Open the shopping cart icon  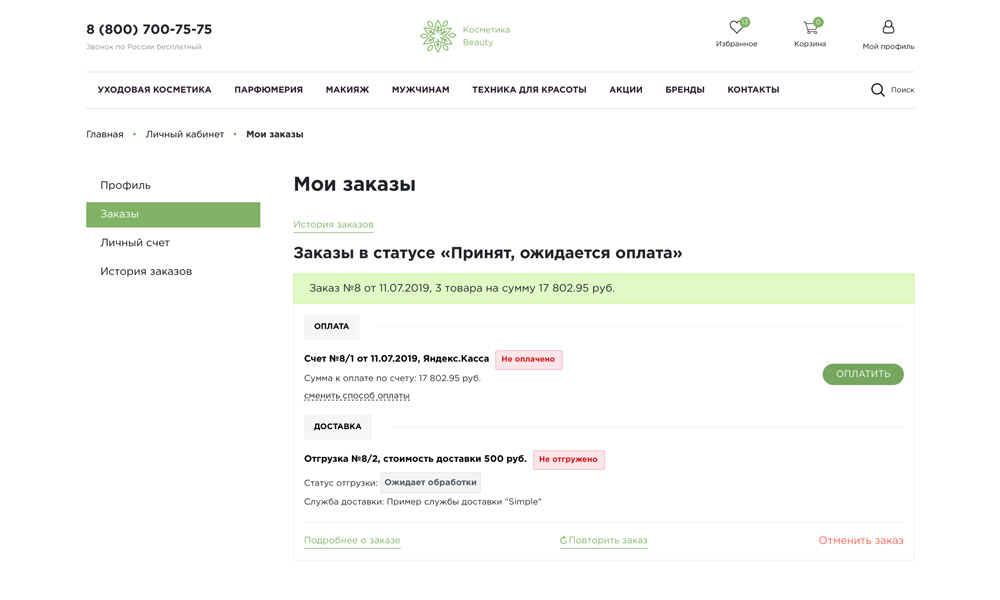(810, 28)
